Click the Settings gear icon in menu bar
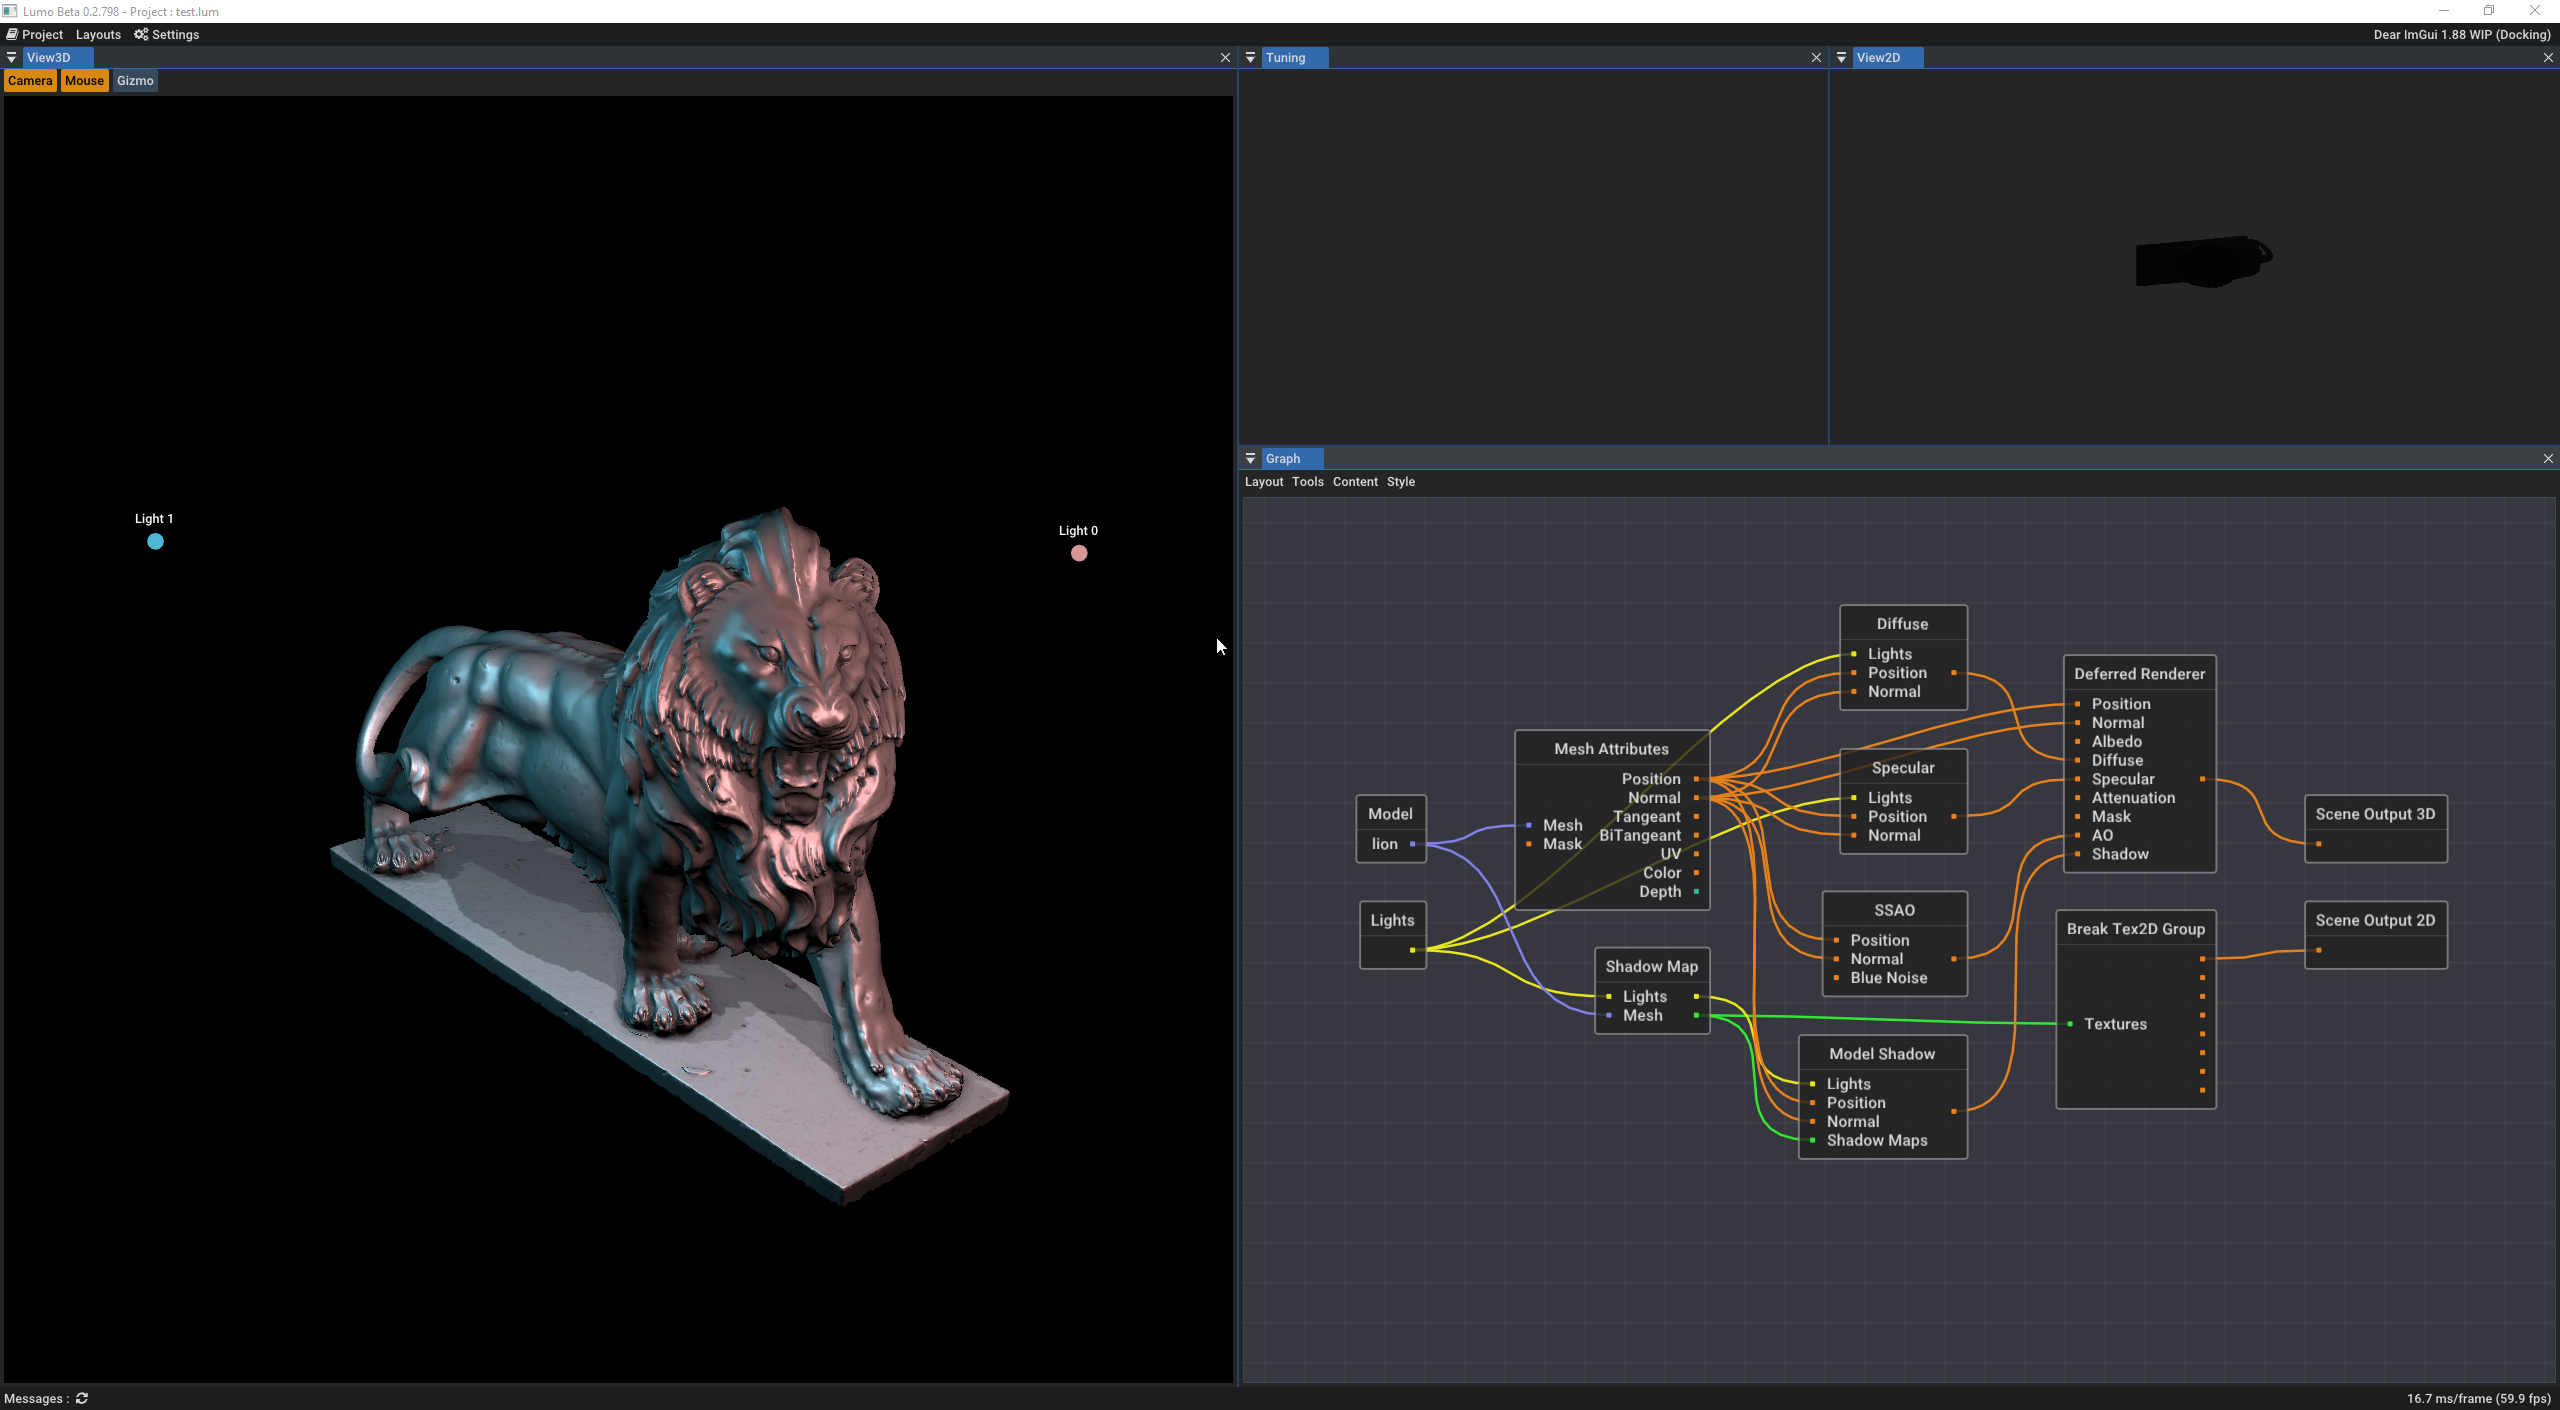This screenshot has height=1410, width=2560. coord(141,34)
